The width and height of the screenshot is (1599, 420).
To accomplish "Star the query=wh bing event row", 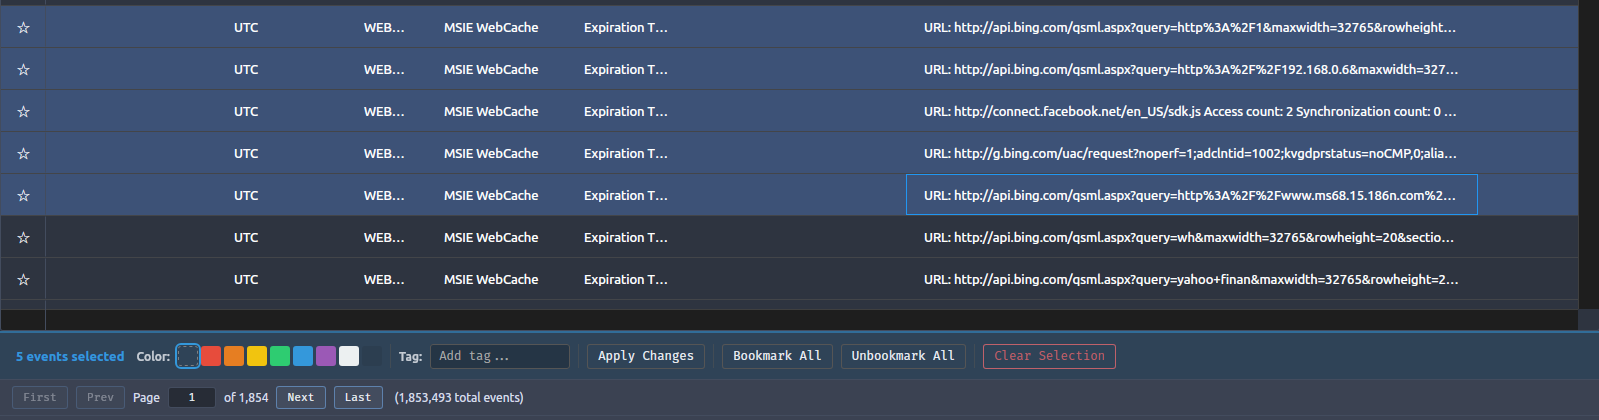I will [x=23, y=238].
